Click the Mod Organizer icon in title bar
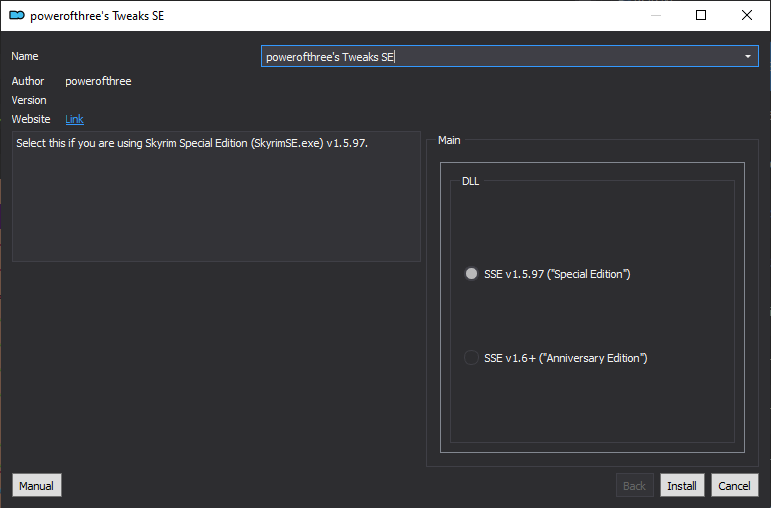 [x=16, y=15]
